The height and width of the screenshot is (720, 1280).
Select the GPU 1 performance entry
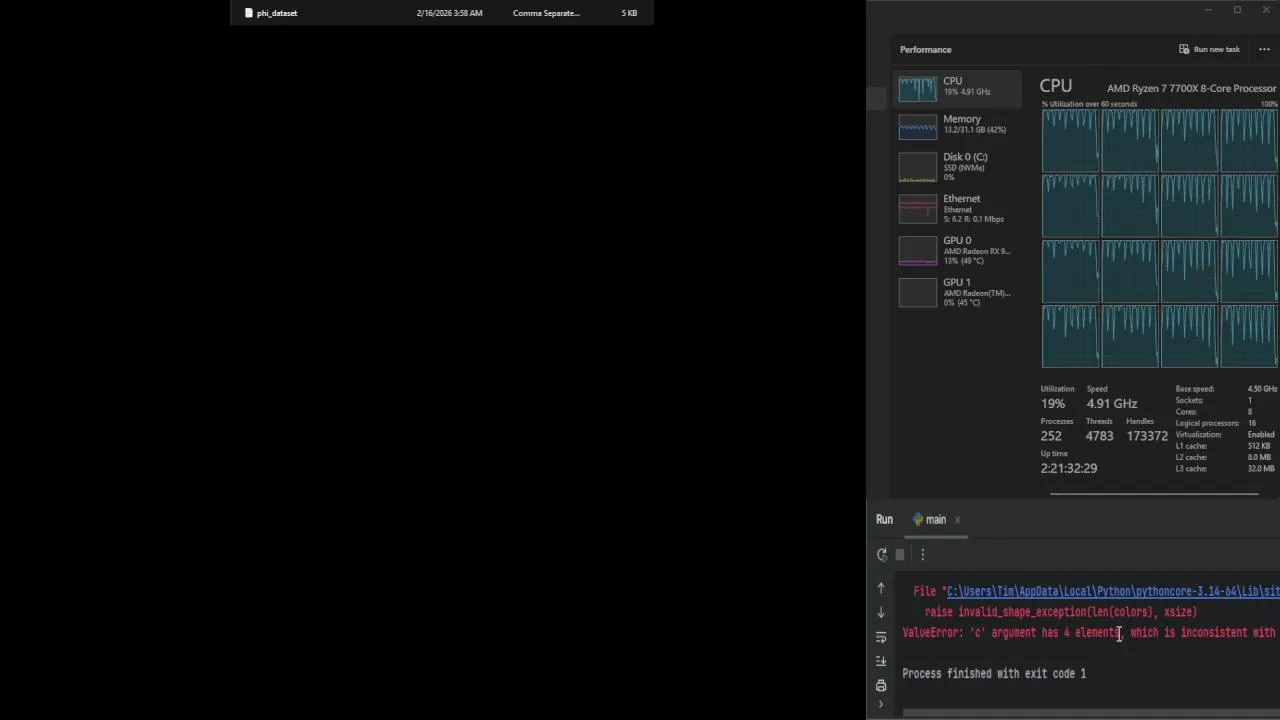click(958, 292)
